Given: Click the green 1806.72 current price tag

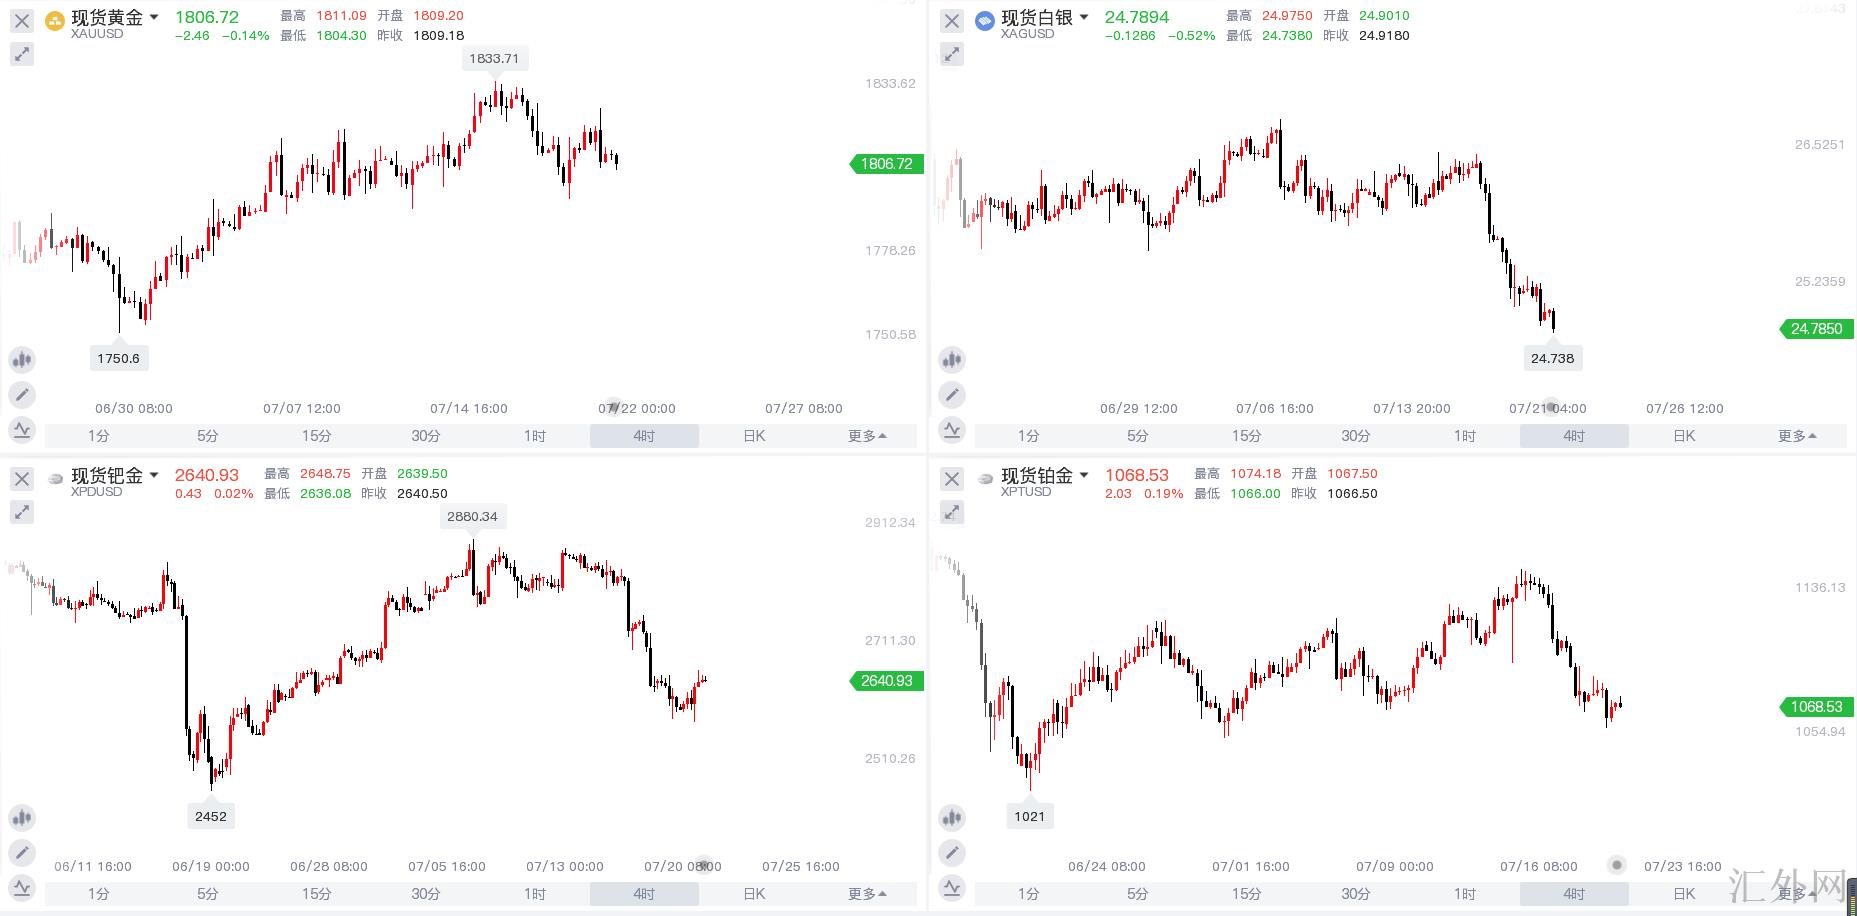Looking at the screenshot, I should coord(887,164).
